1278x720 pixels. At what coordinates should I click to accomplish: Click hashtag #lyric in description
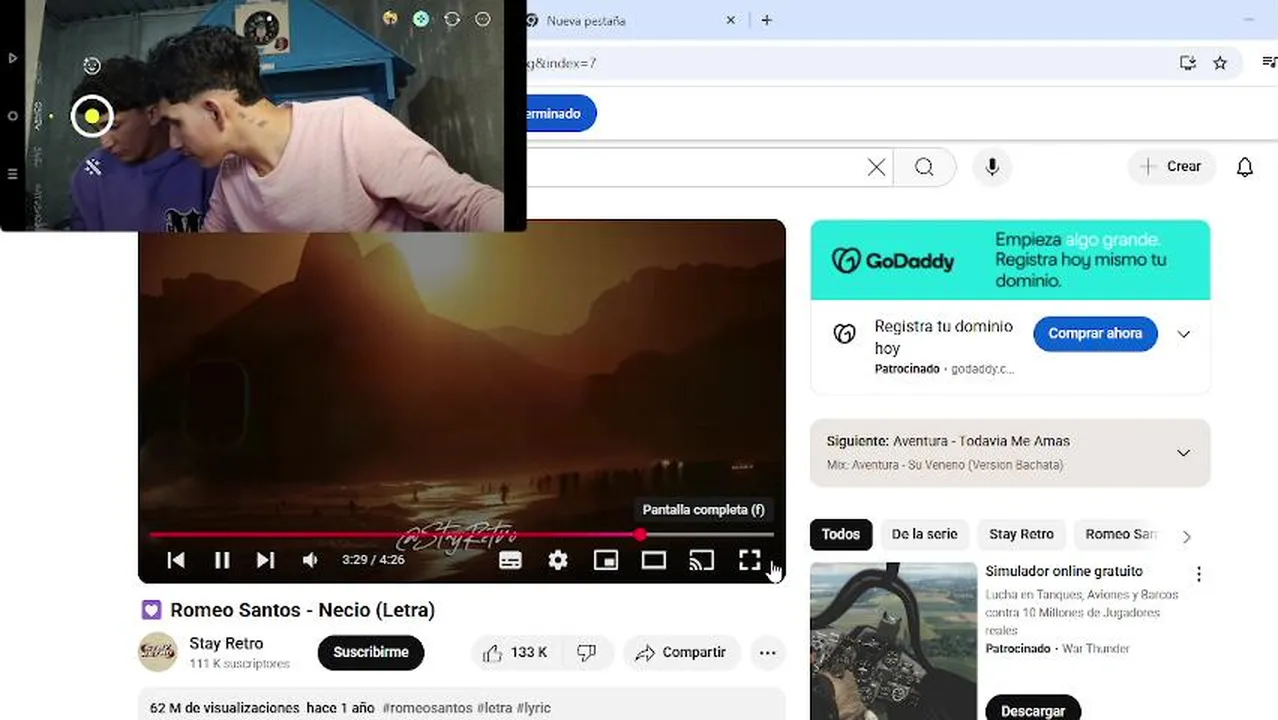[534, 708]
